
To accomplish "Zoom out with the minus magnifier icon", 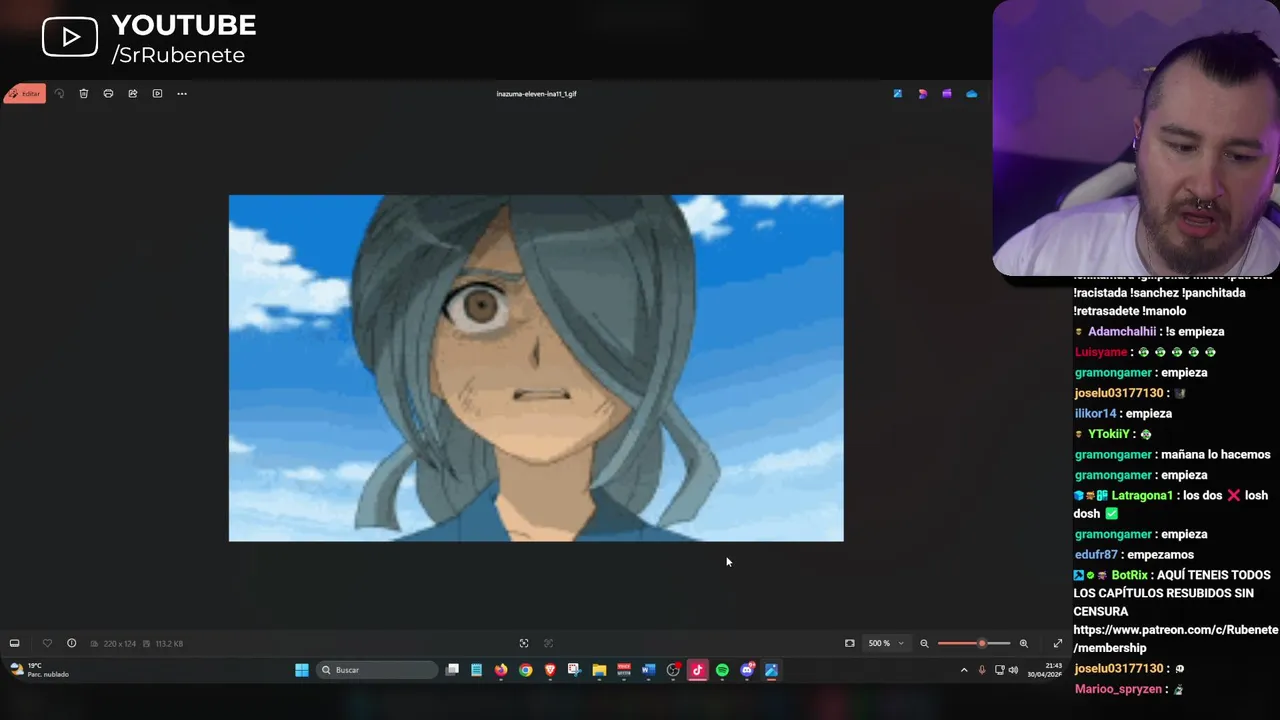I will click(x=924, y=643).
